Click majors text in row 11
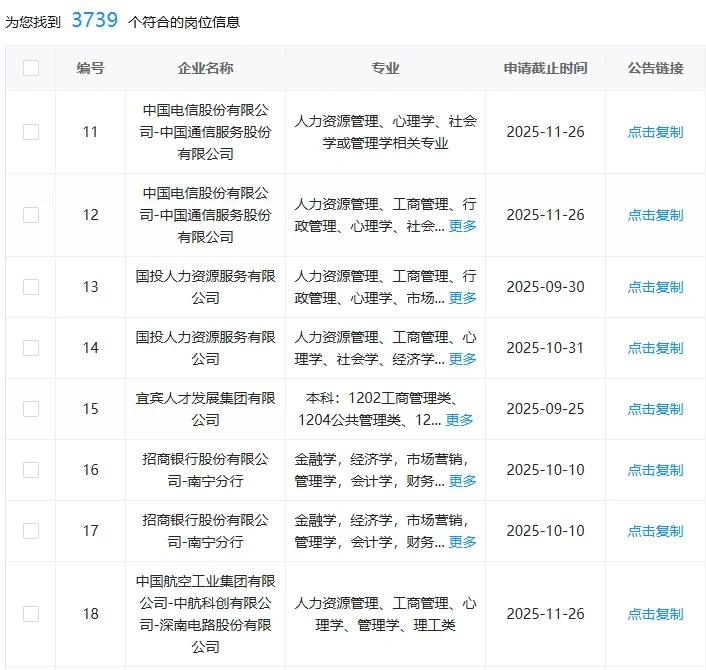This screenshot has height=670, width=706. (x=385, y=132)
